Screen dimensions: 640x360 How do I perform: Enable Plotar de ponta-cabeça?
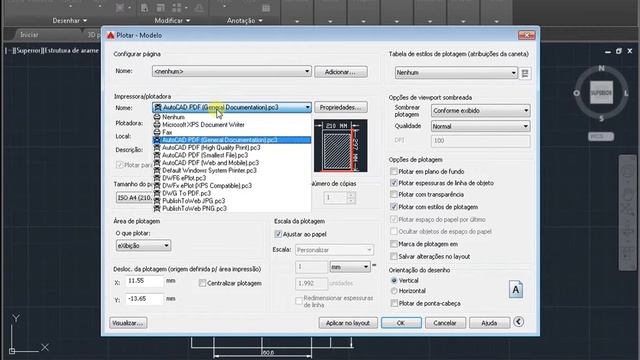[394, 303]
